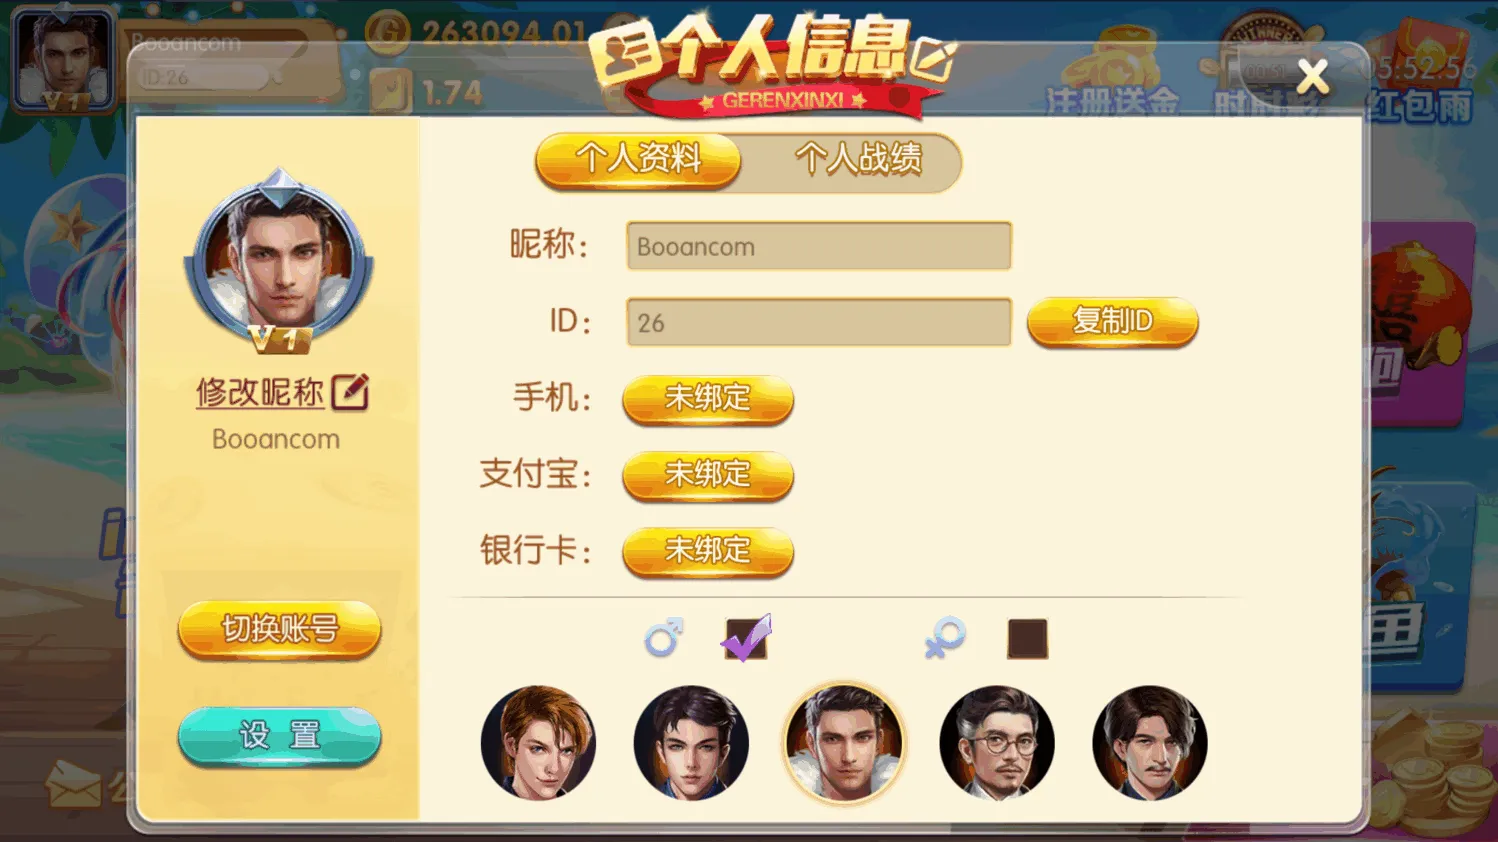Copy the ID with 复制ID button

click(x=1112, y=322)
